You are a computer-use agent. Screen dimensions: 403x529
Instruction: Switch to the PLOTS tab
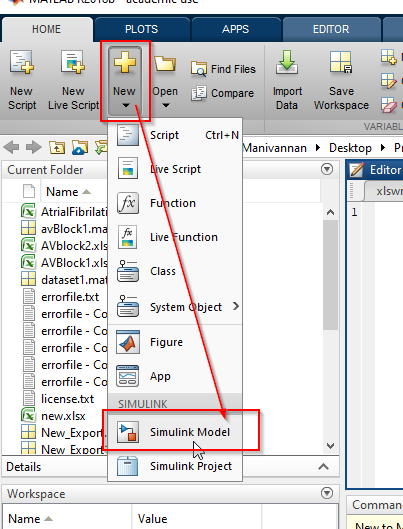142,29
